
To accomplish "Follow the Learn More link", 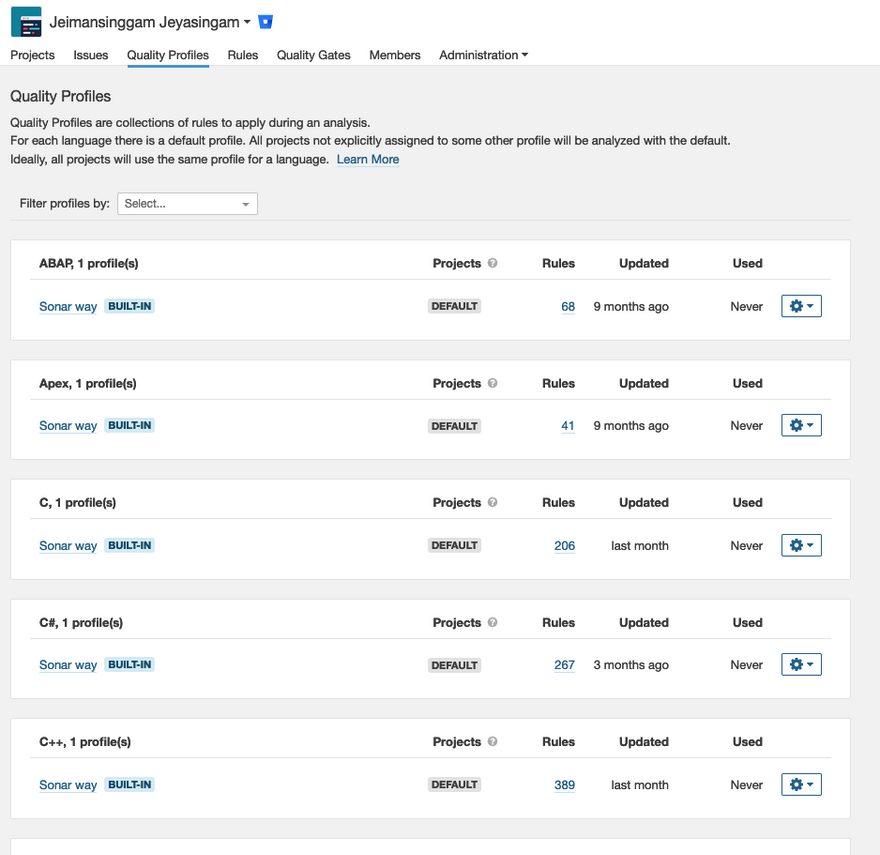I will tap(367, 160).
